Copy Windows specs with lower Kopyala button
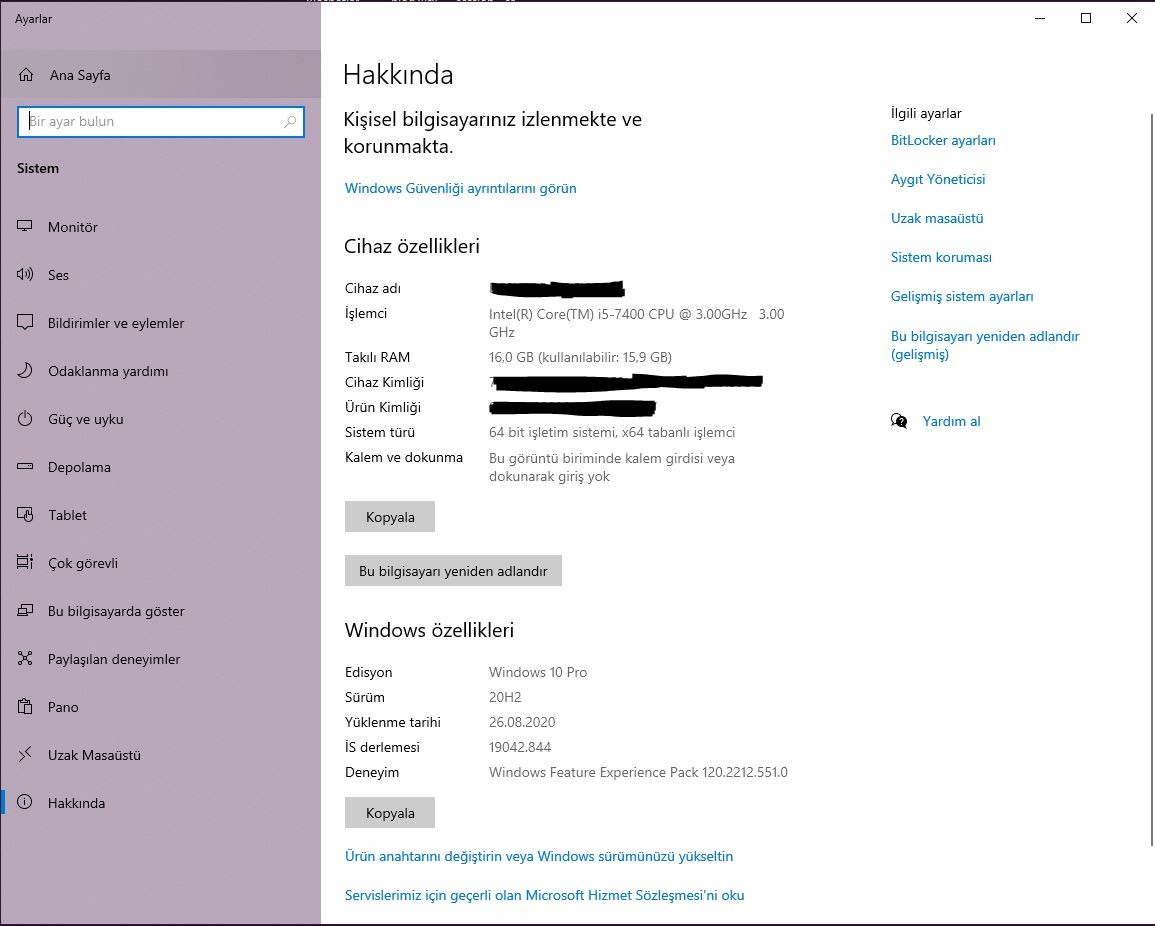Screen dimensions: 1155x926 pyautogui.click(x=390, y=813)
